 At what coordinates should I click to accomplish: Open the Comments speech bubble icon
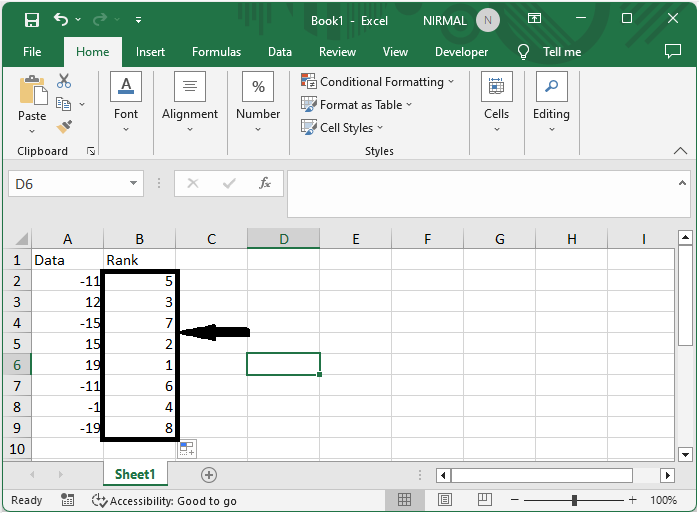(673, 51)
